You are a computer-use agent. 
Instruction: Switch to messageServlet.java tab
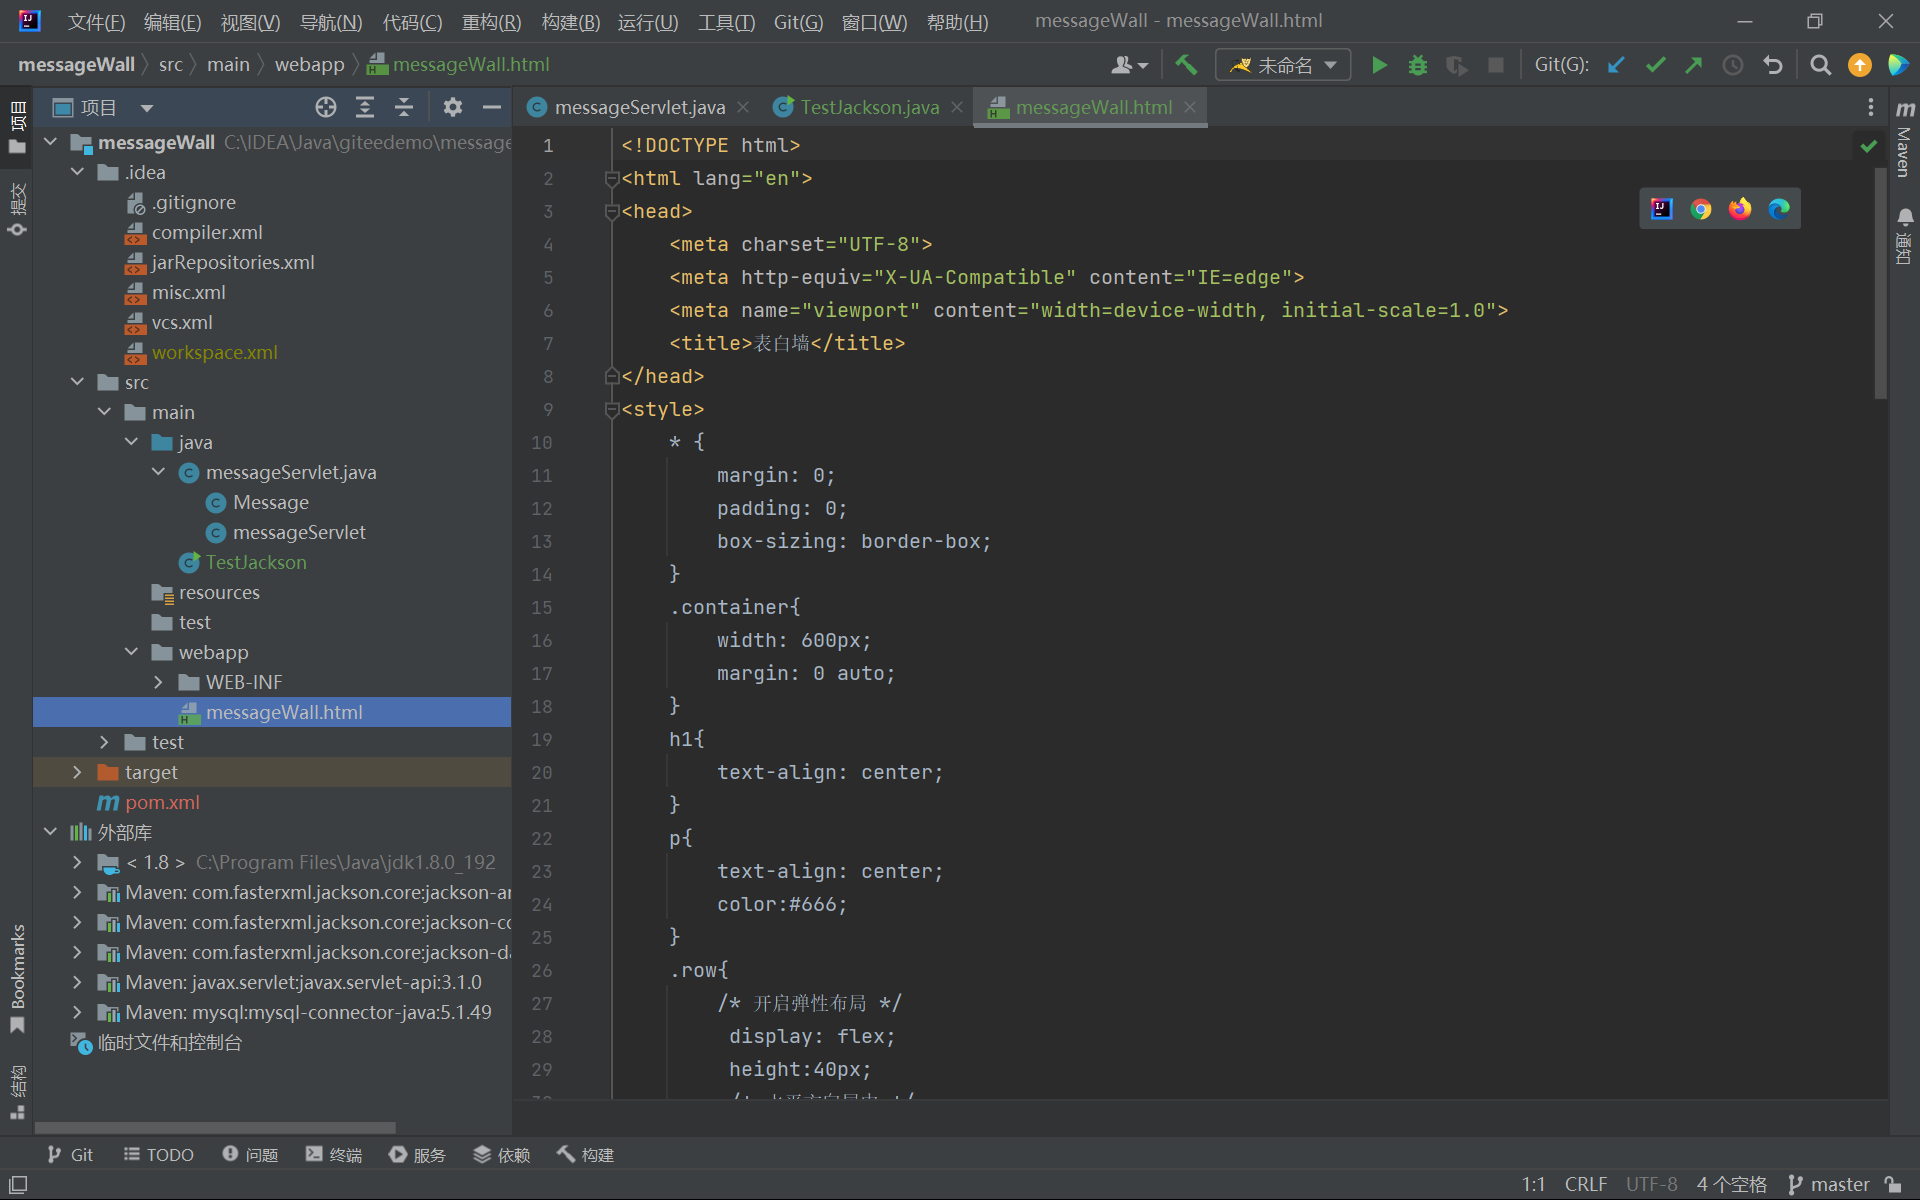tap(639, 107)
